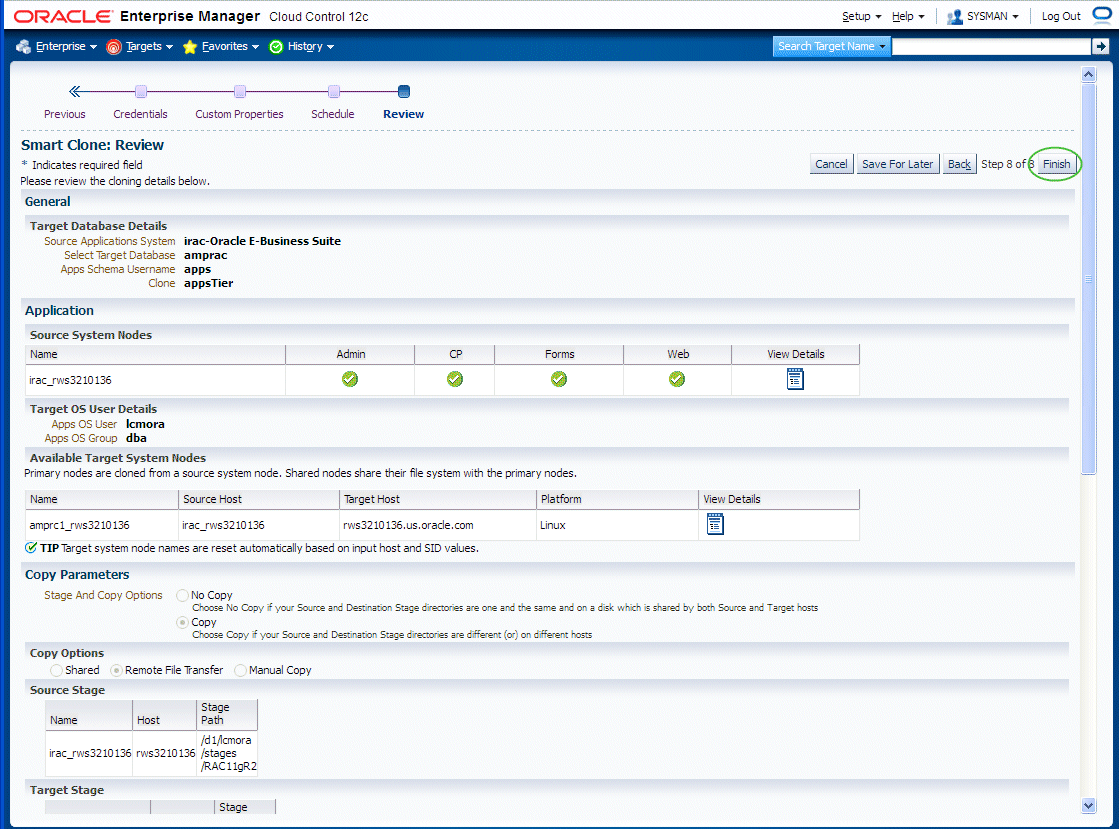Viewport: 1119px width, 829px height.
Task: Click the Forms green check for irac_rws3210136
Action: click(559, 379)
